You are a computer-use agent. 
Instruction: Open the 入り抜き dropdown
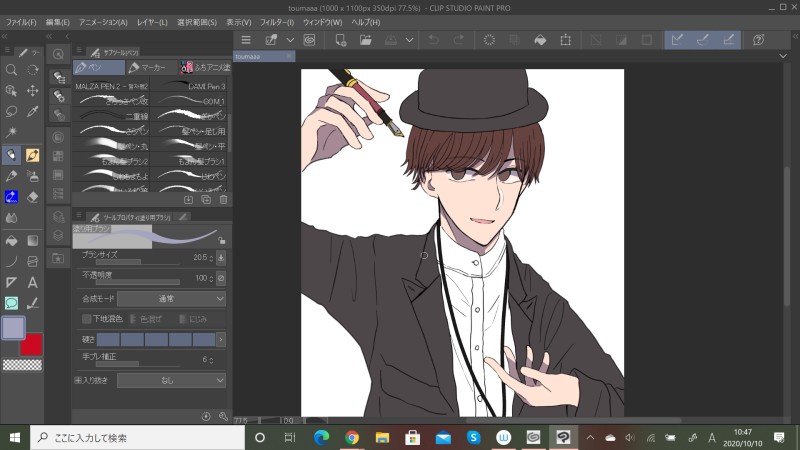coord(171,380)
